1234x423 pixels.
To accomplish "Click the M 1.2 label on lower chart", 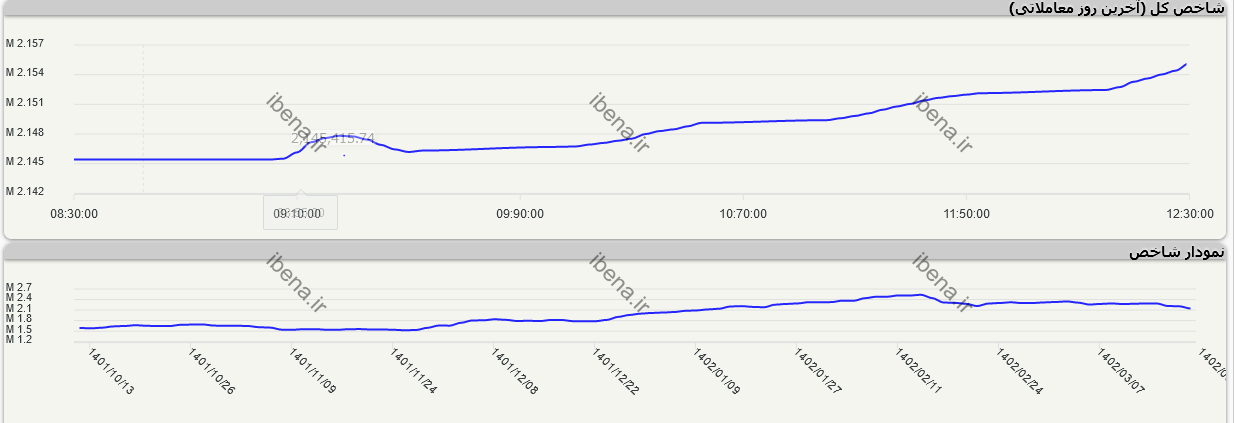I will tap(20, 340).
